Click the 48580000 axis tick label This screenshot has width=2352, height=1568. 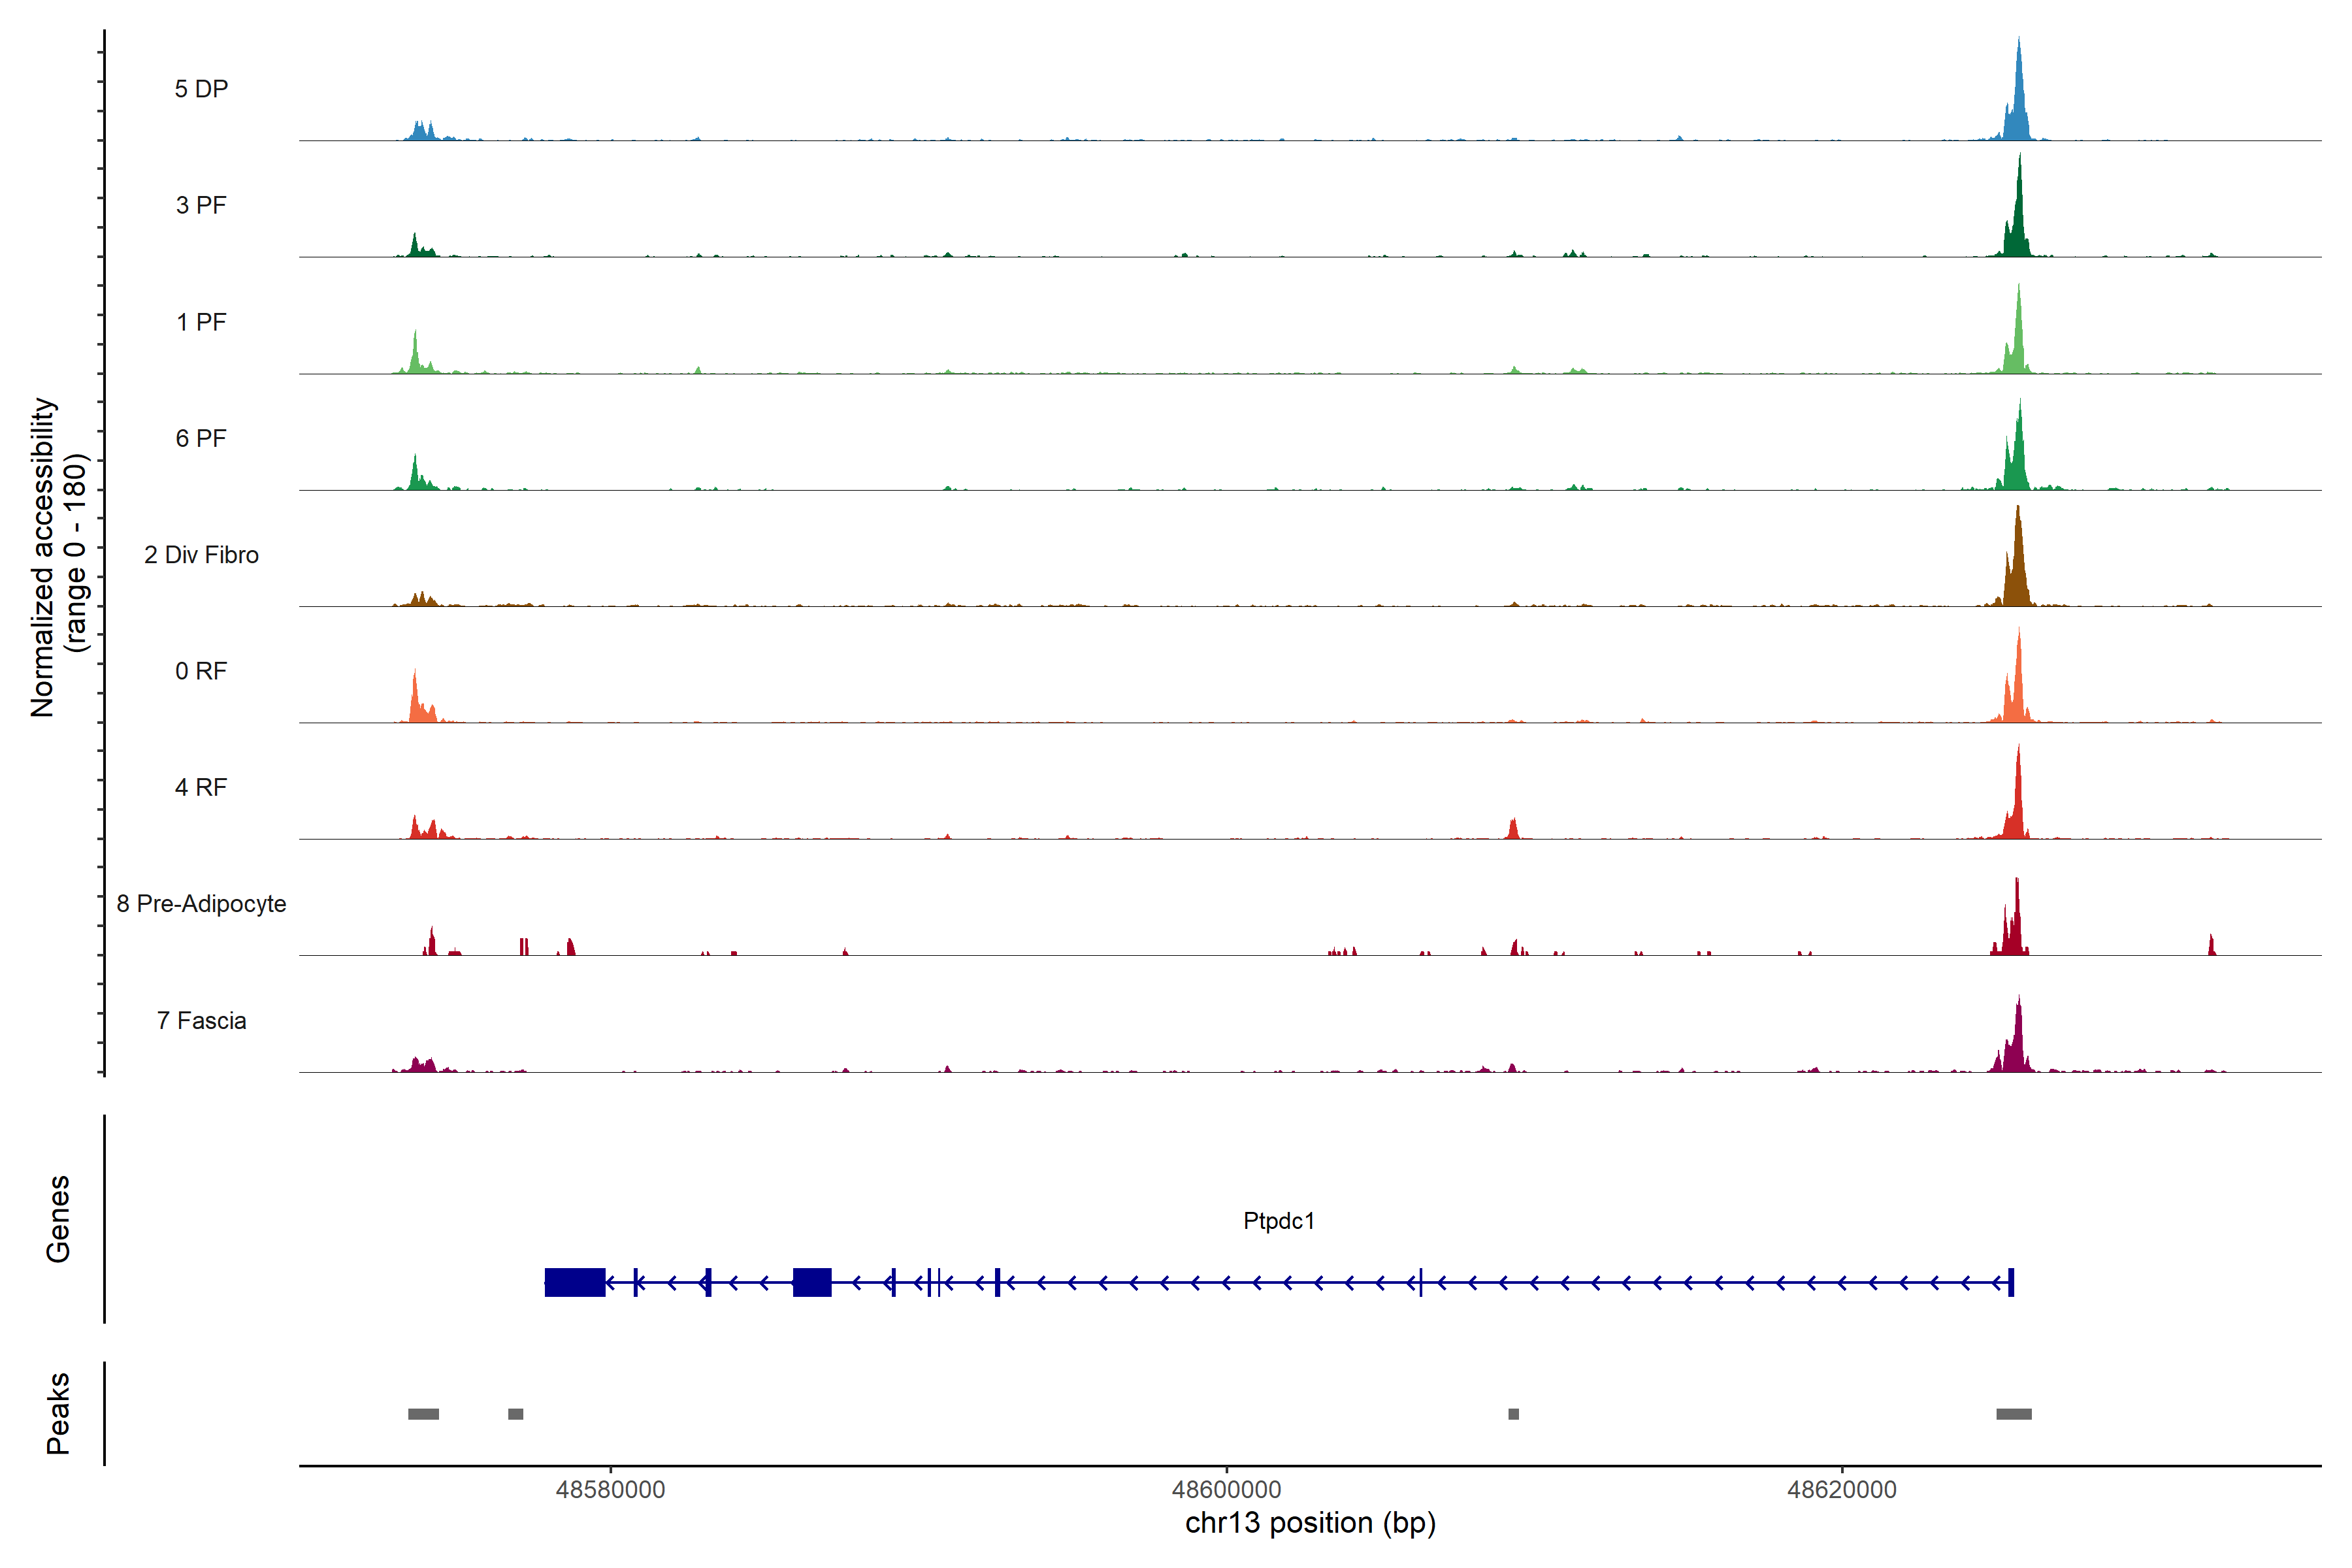click(x=610, y=1490)
